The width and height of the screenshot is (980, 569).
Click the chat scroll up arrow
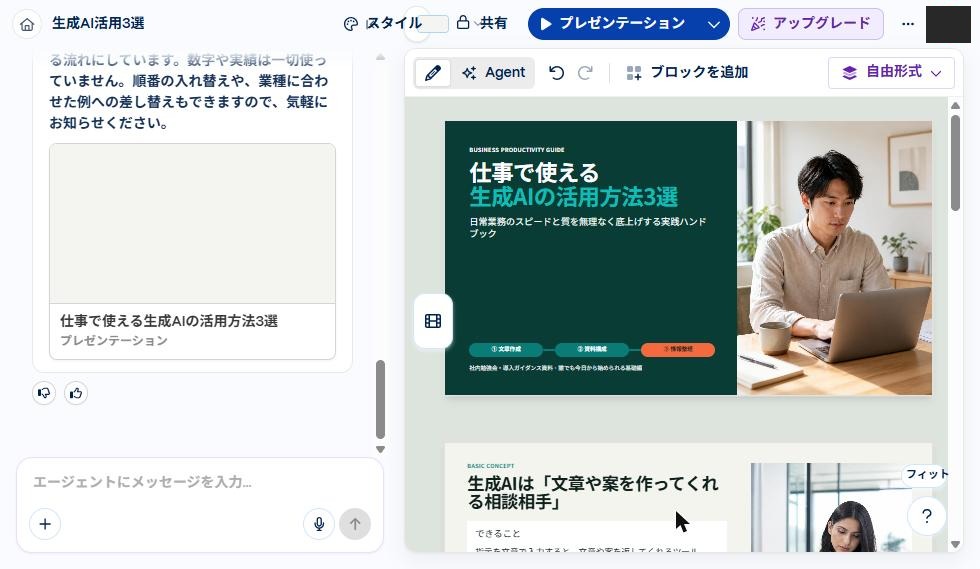(380, 58)
